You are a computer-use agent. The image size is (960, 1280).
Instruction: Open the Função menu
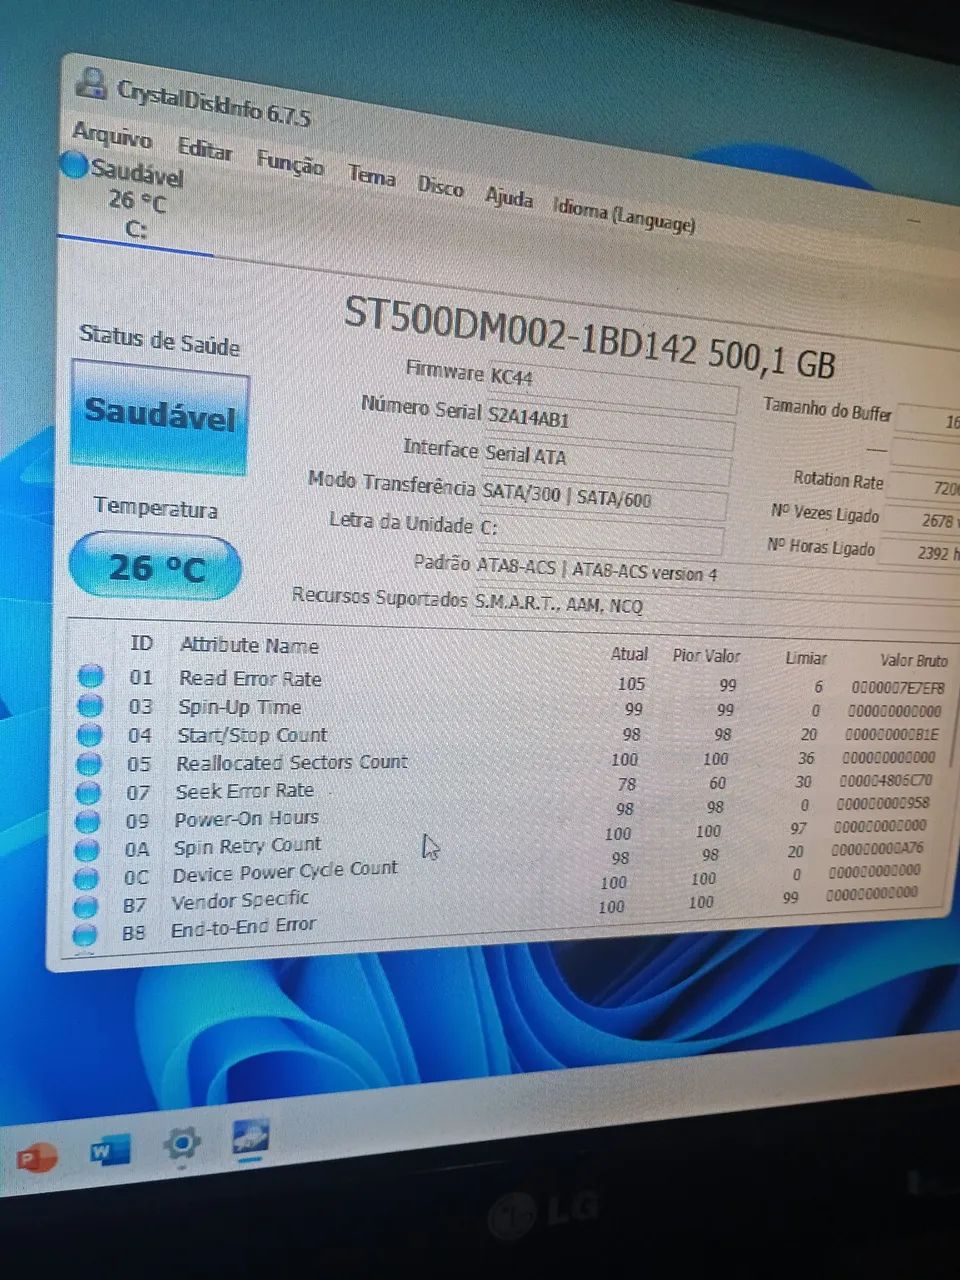tap(290, 163)
